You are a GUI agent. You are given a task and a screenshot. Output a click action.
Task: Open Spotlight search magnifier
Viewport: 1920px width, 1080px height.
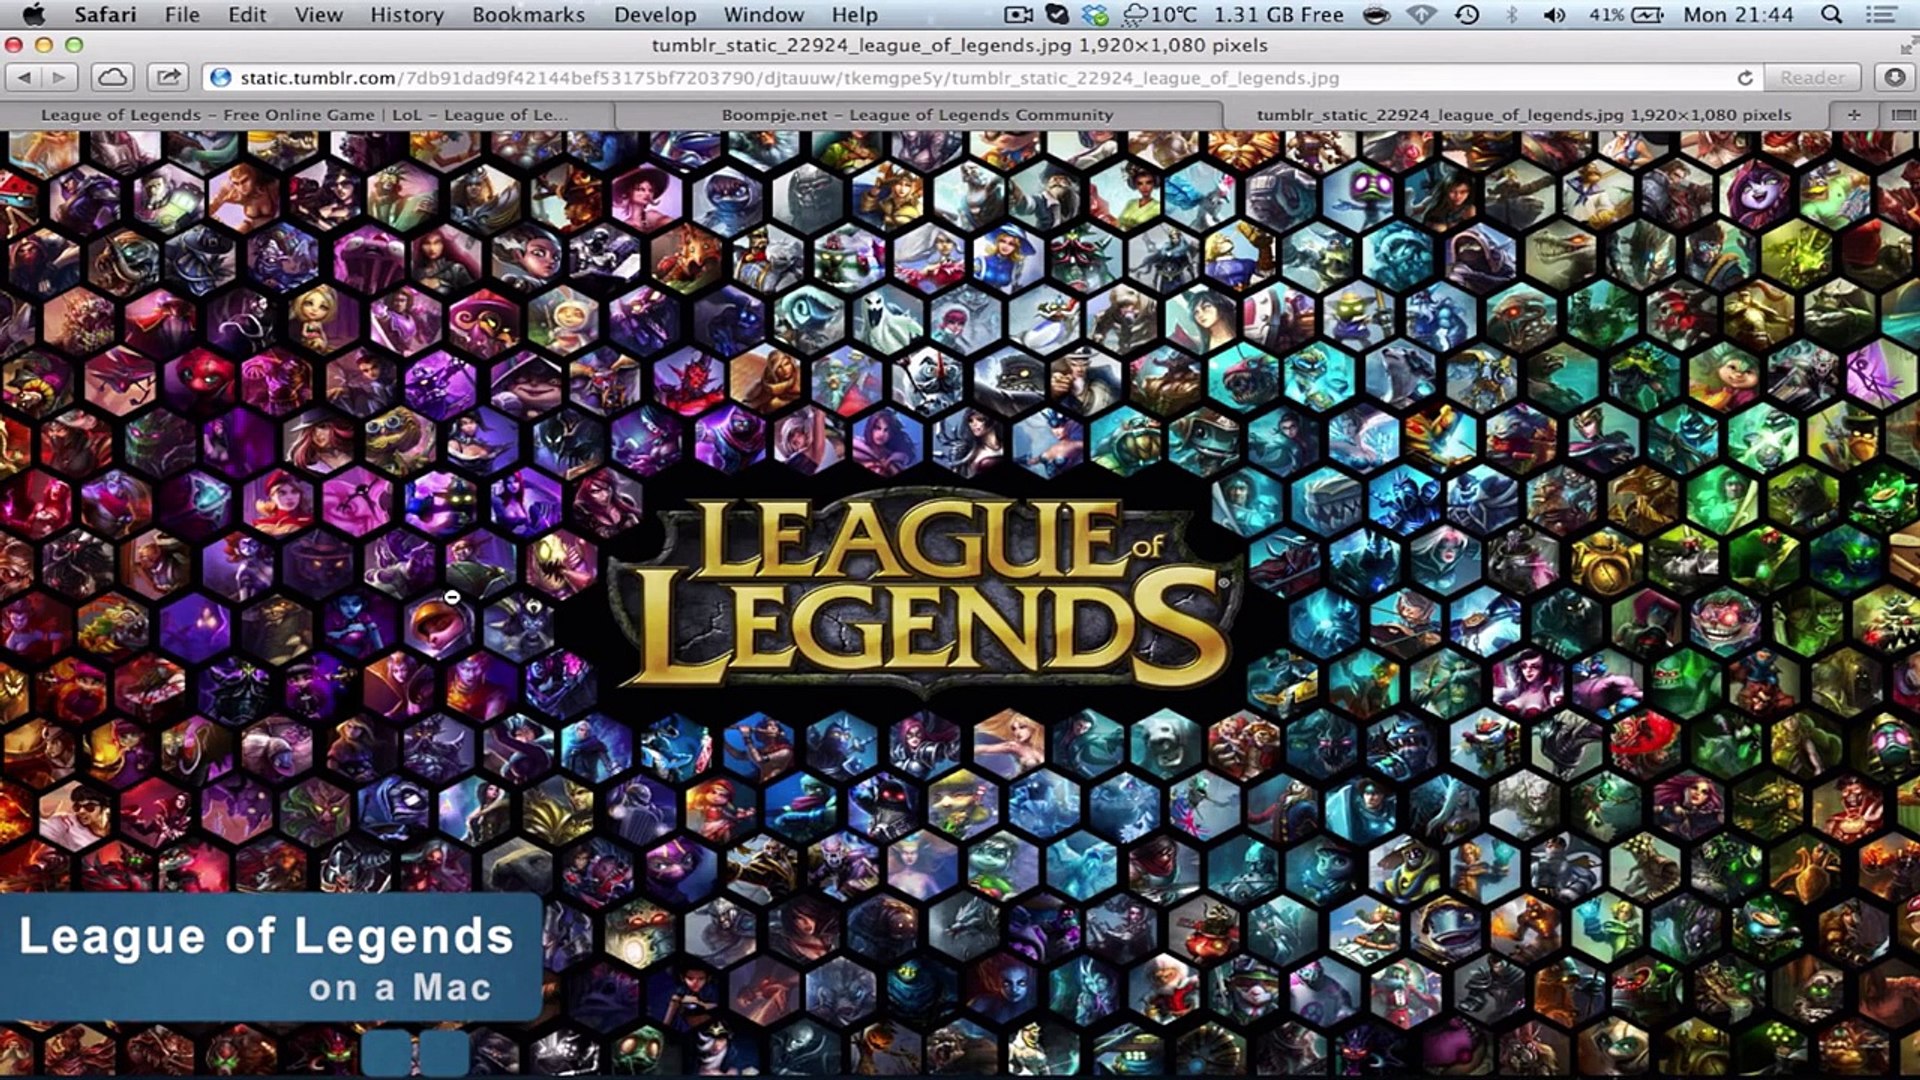[x=1831, y=14]
